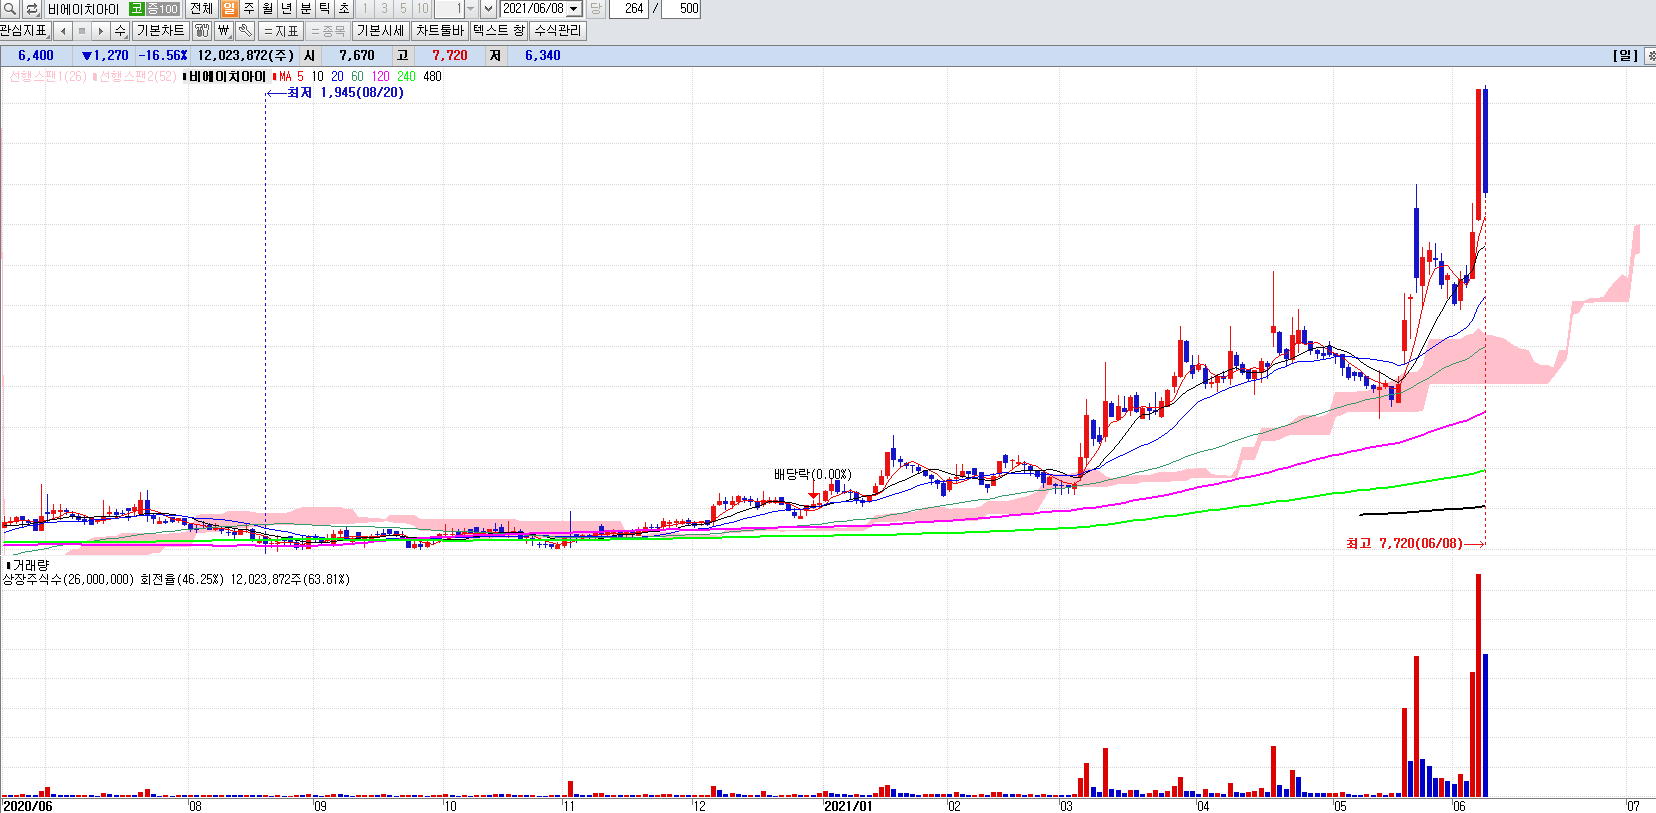The width and height of the screenshot is (1656, 813).
Task: Click the date field 2021/06/08
Action: click(533, 8)
